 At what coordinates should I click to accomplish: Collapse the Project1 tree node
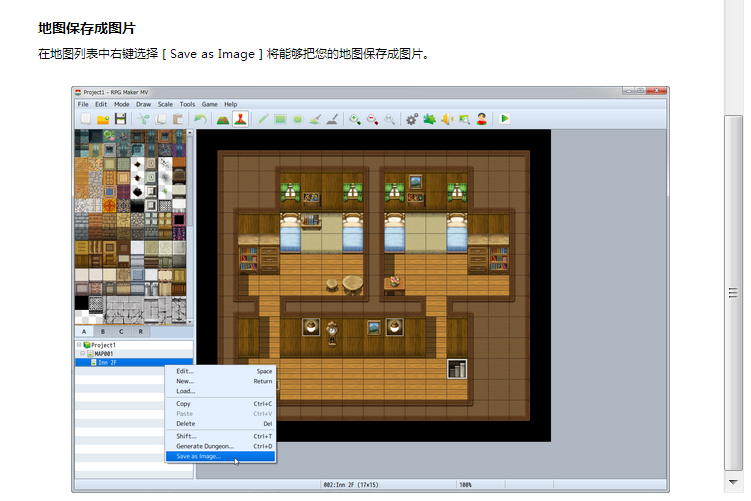coord(79,344)
